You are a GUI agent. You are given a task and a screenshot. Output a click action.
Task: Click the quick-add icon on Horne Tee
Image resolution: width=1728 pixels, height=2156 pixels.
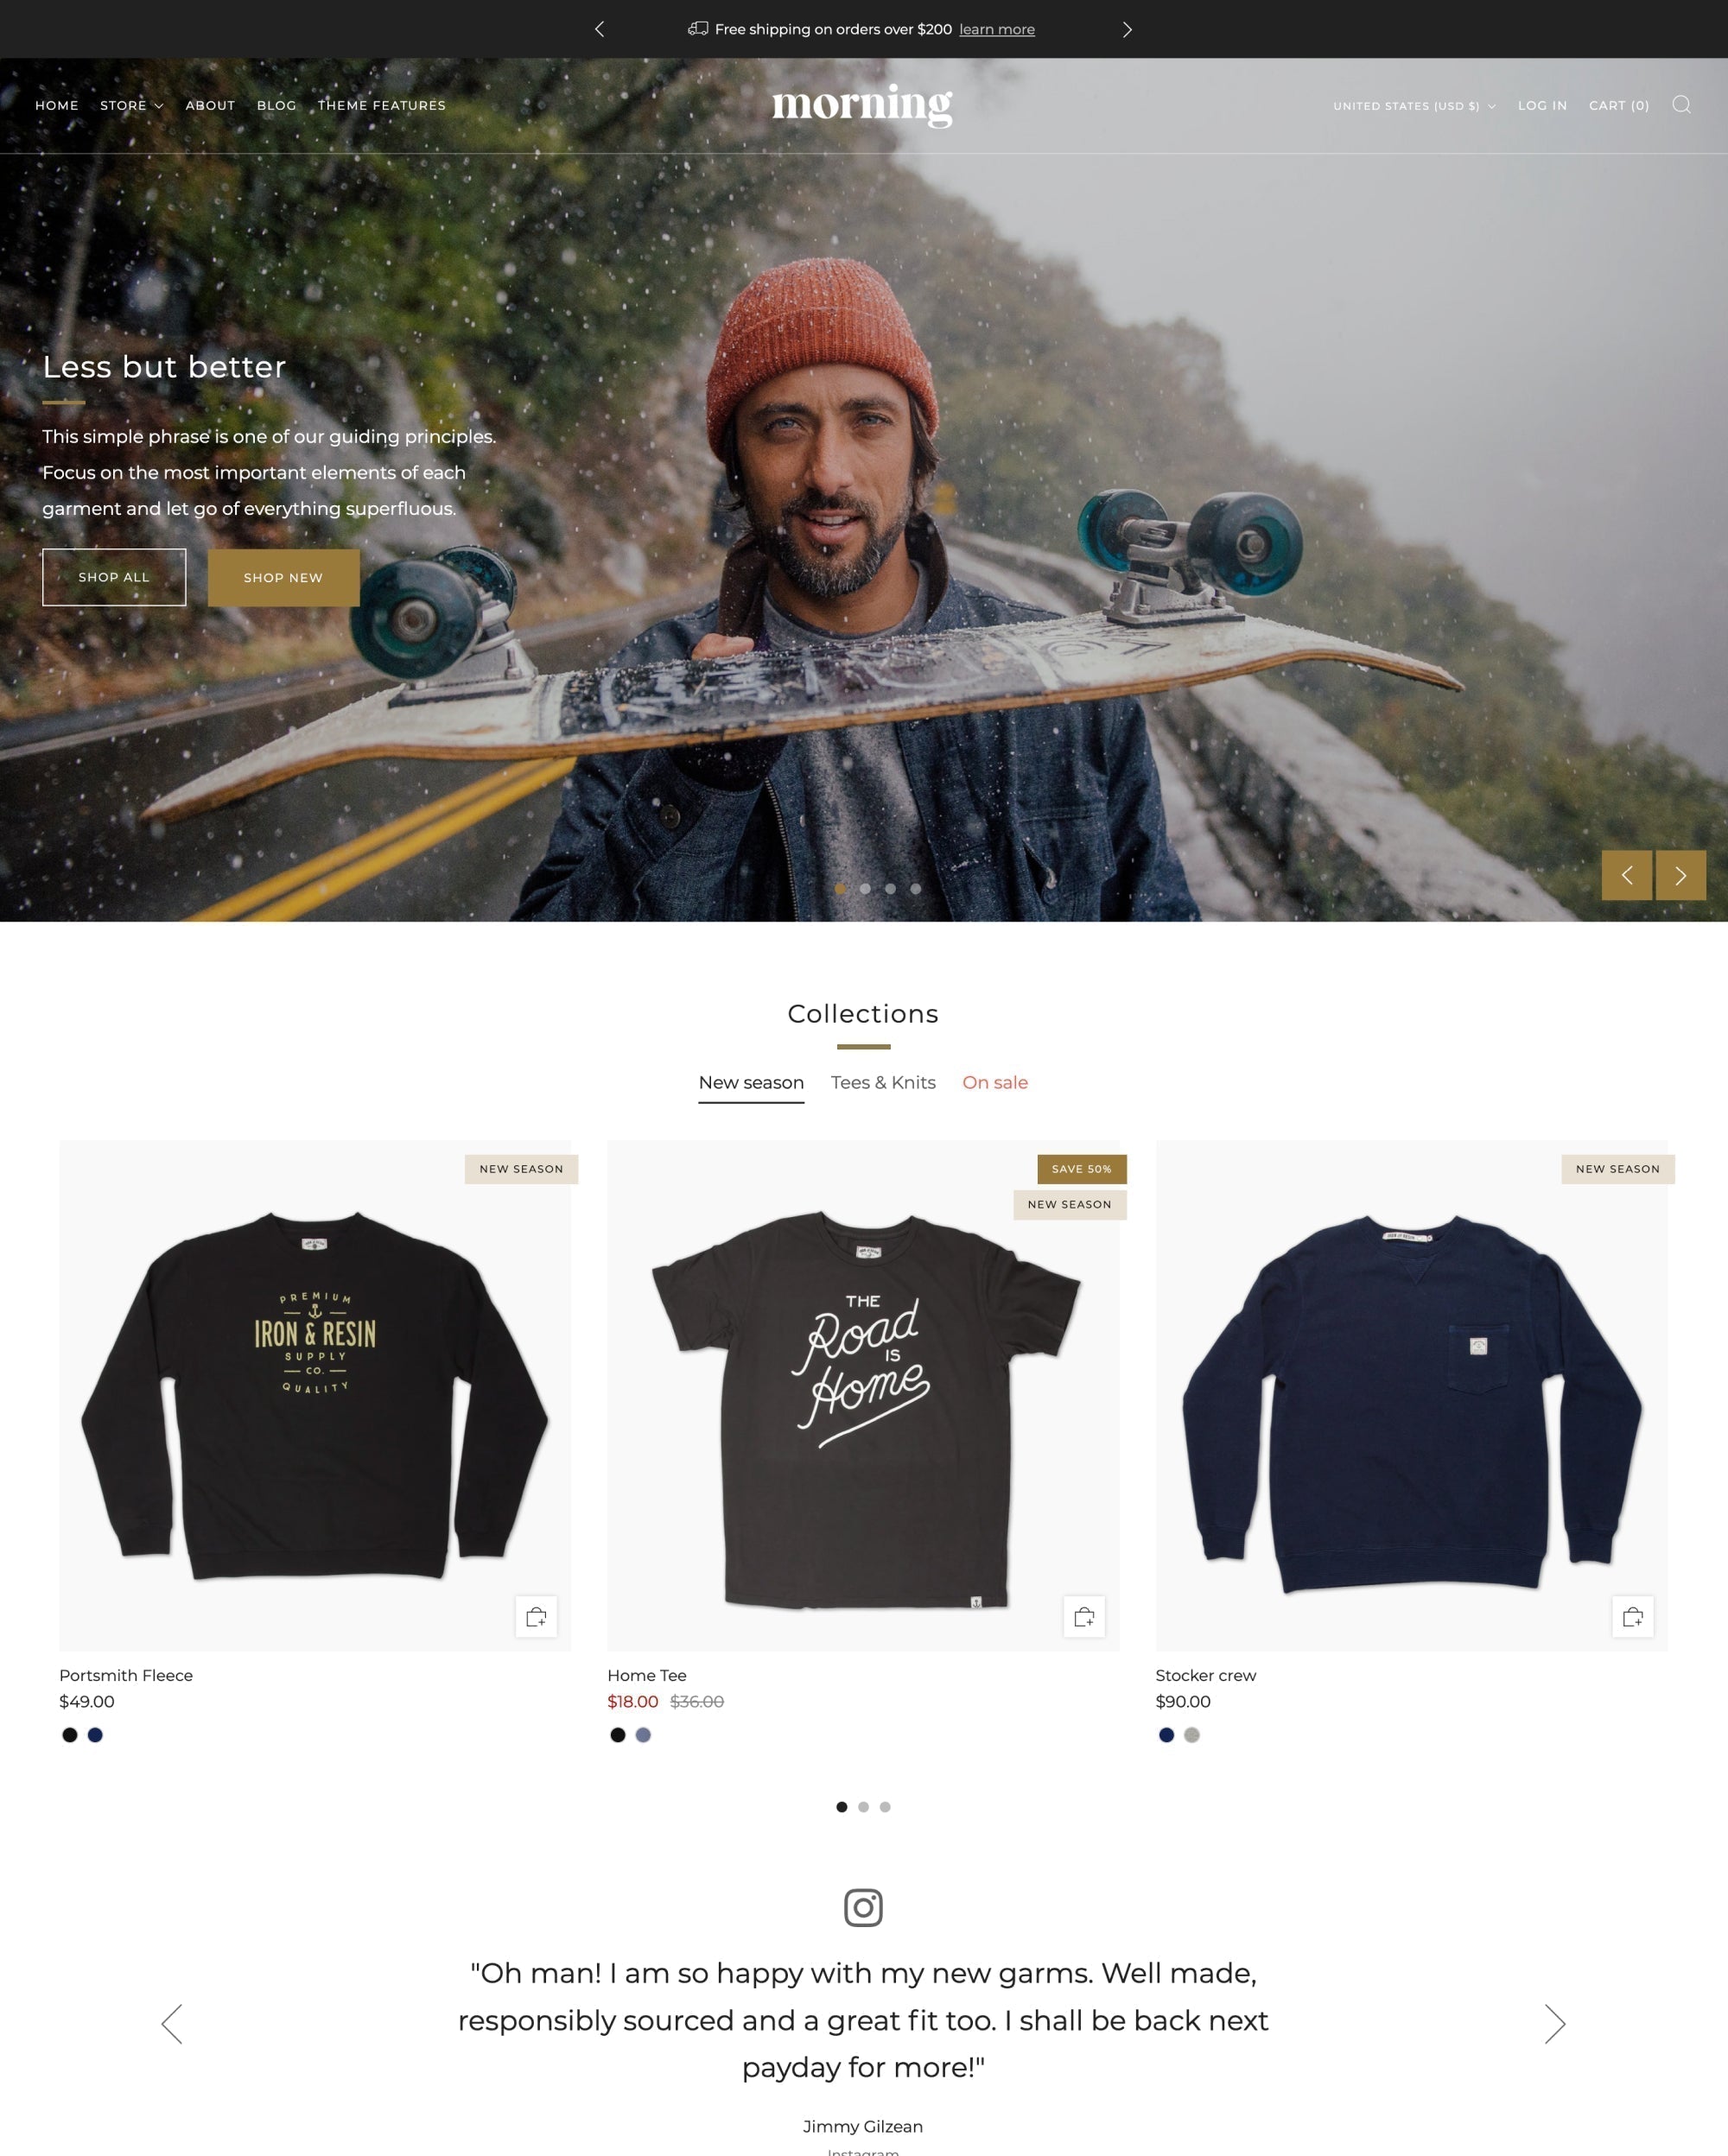(1084, 1614)
